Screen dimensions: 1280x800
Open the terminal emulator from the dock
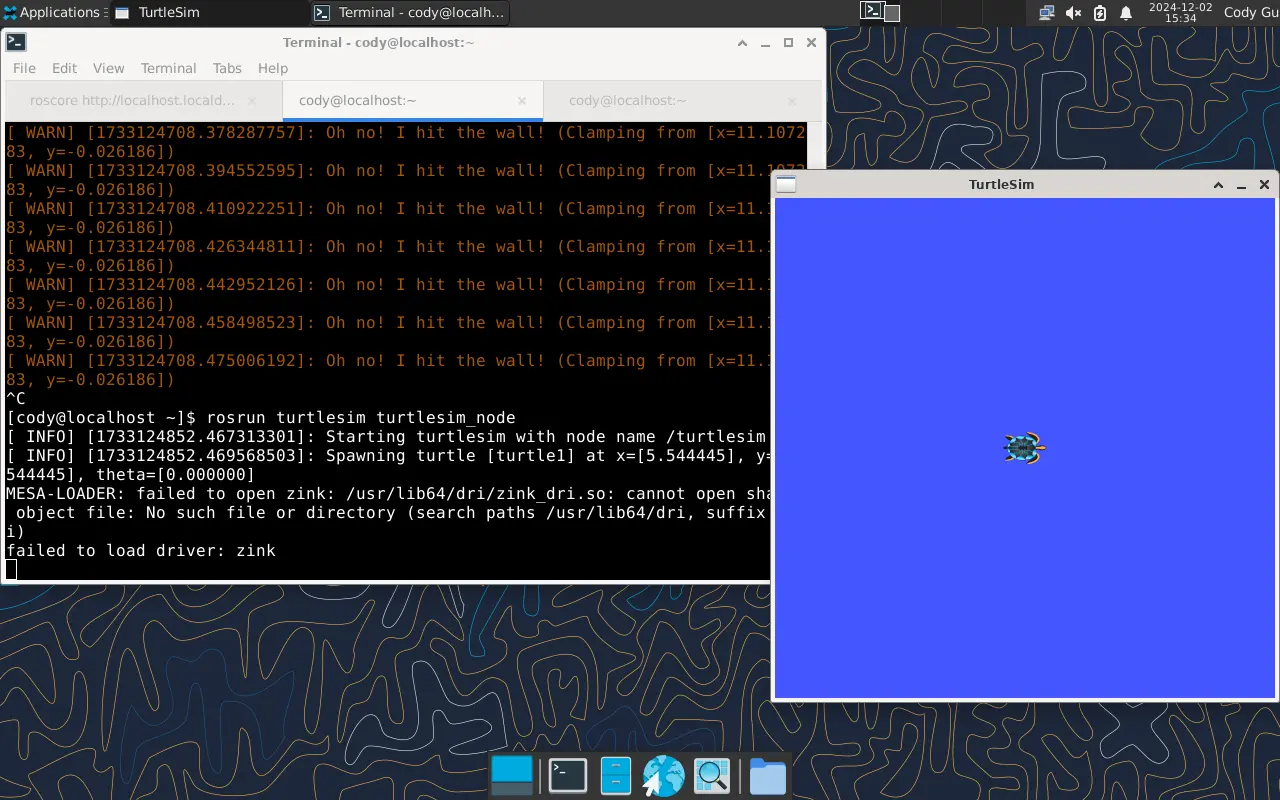tap(567, 776)
